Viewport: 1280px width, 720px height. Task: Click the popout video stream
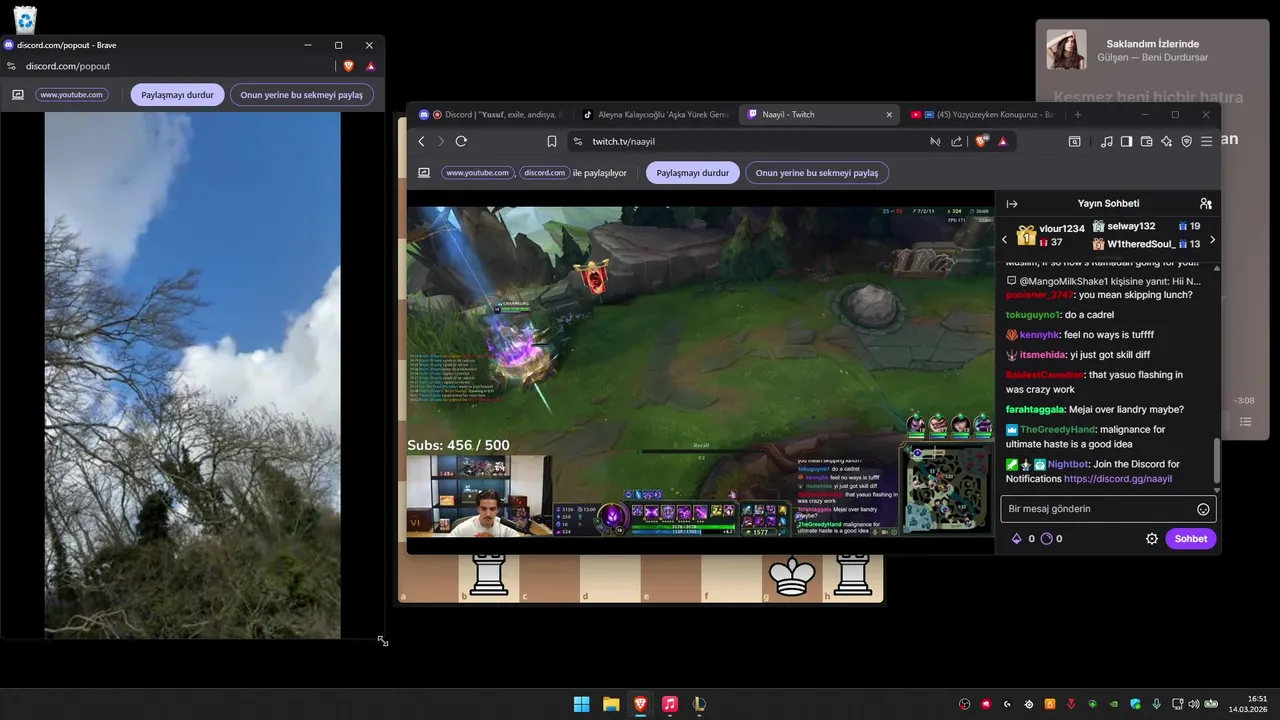click(192, 375)
